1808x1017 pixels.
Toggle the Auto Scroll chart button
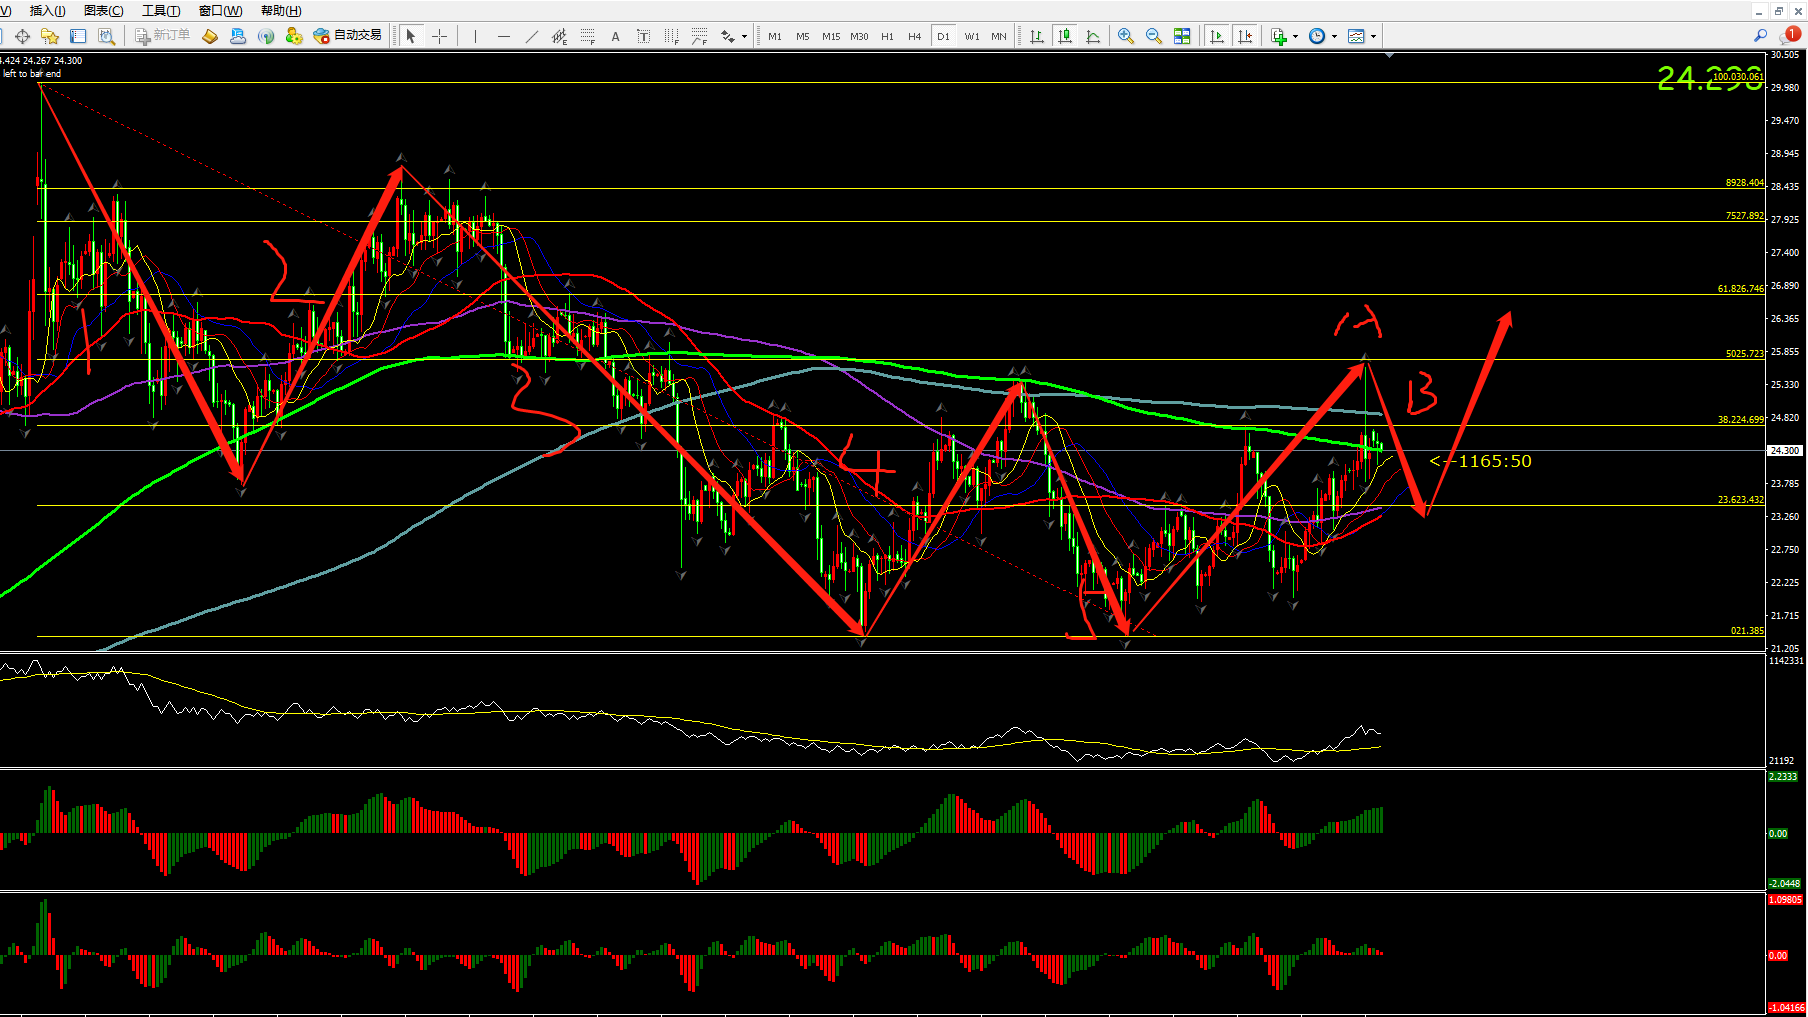[x=1217, y=36]
